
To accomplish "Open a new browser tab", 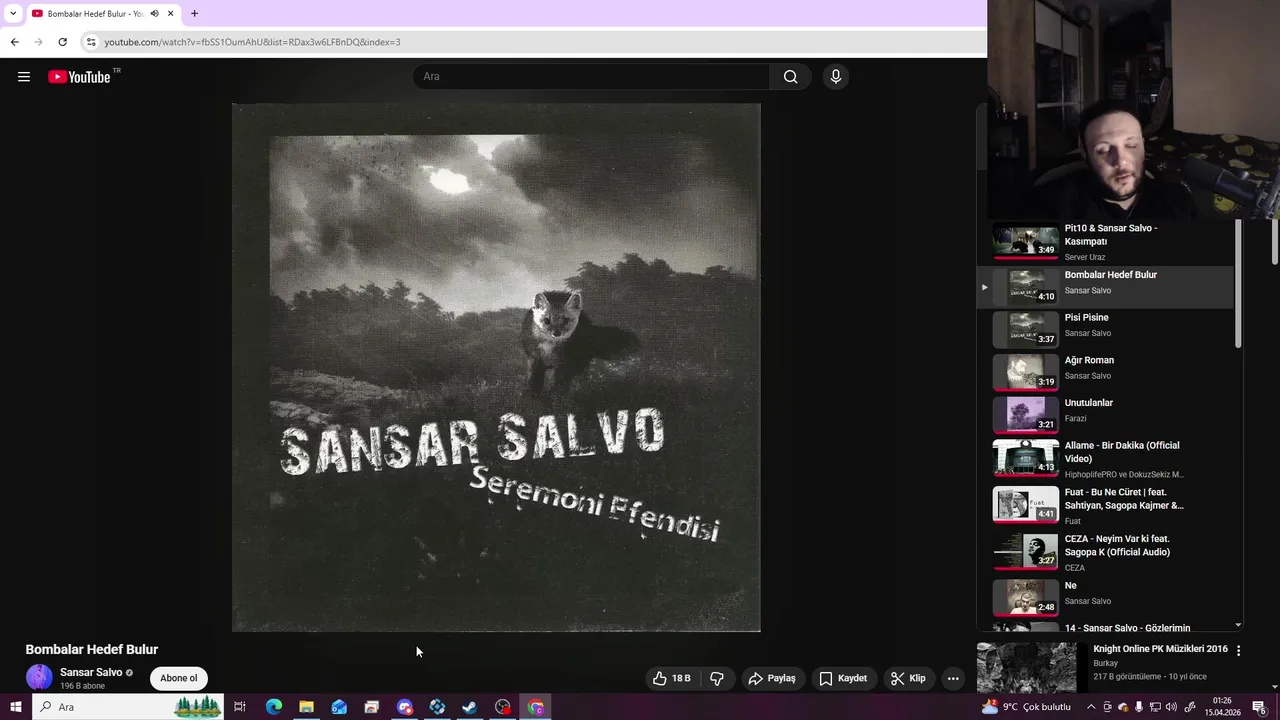I will click(194, 14).
